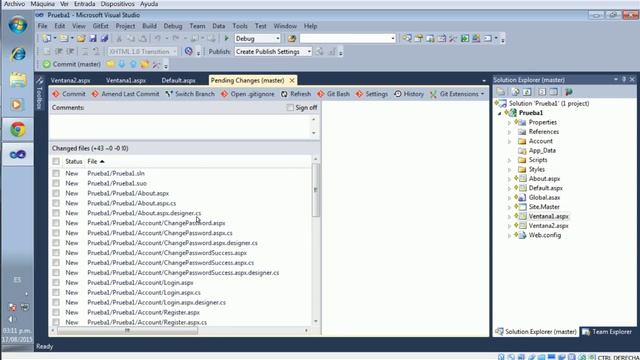Switch to the Ventana2.aspx tab
Viewport: 640px width, 360px height.
point(71,80)
